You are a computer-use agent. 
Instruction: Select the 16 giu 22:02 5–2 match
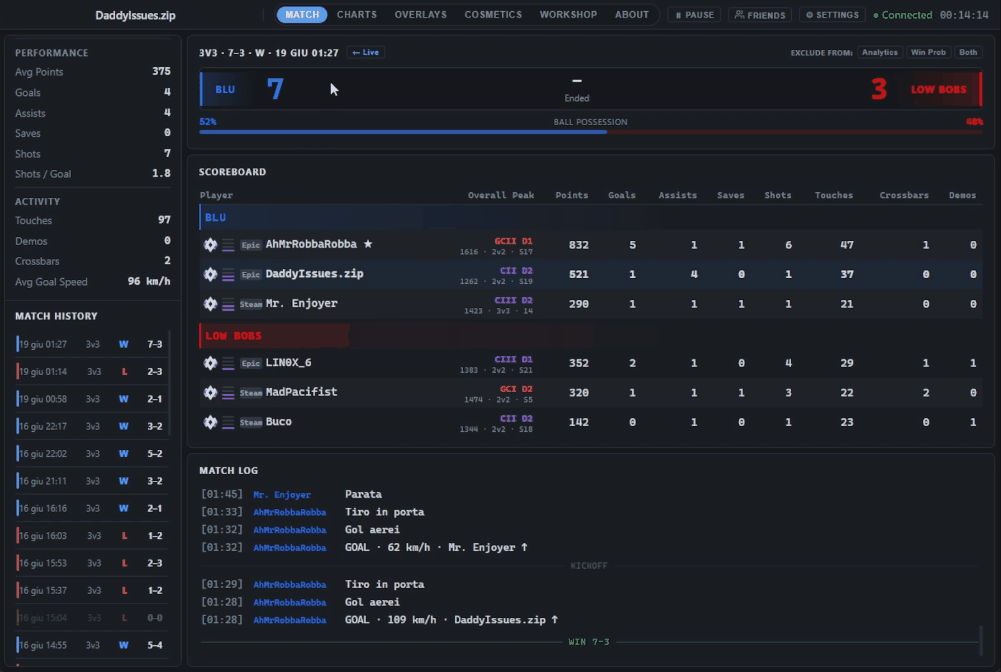point(91,454)
